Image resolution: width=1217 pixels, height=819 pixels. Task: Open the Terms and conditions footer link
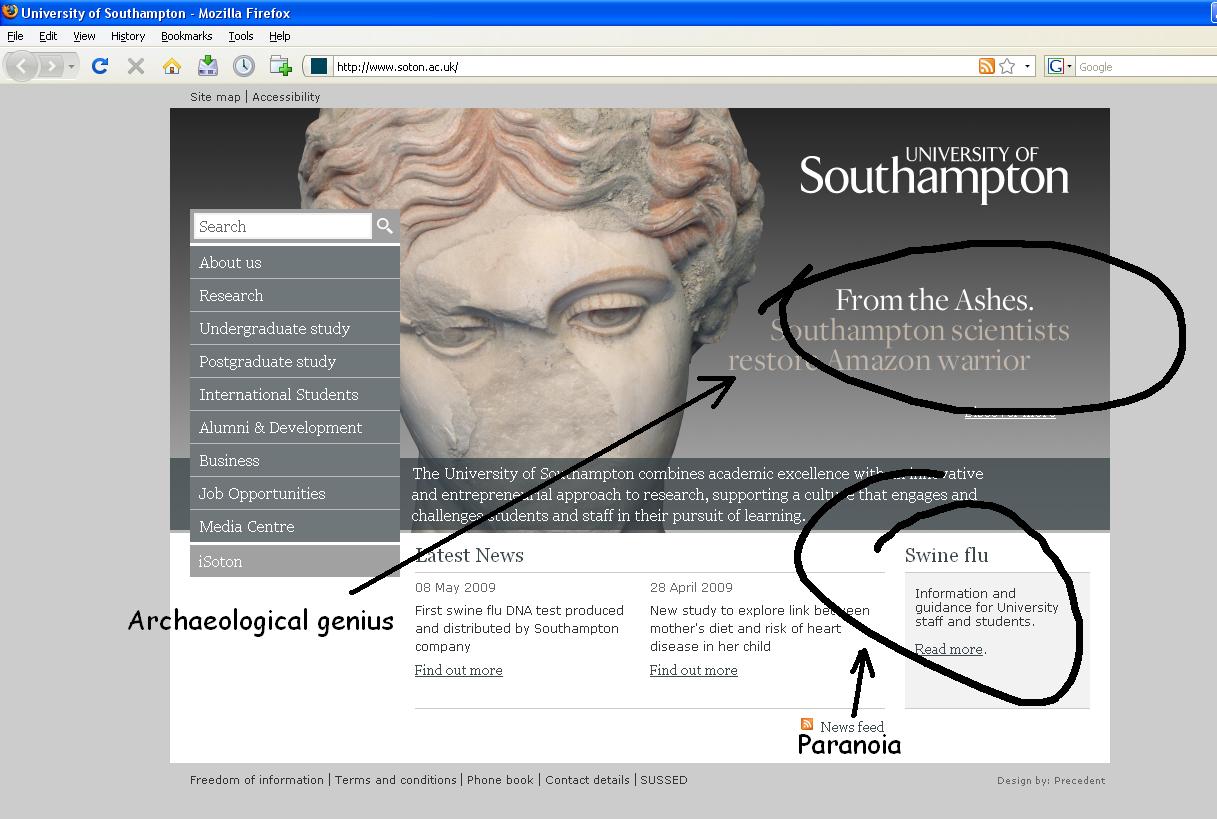[x=396, y=780]
